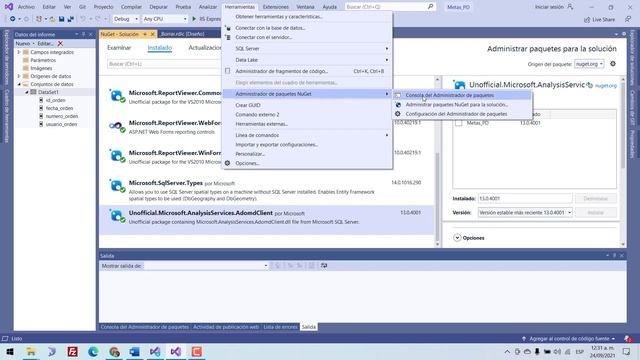This screenshot has width=640, height=360.
Task: Toggle Administrador de fragmentos de código entry
Action: pos(307,71)
